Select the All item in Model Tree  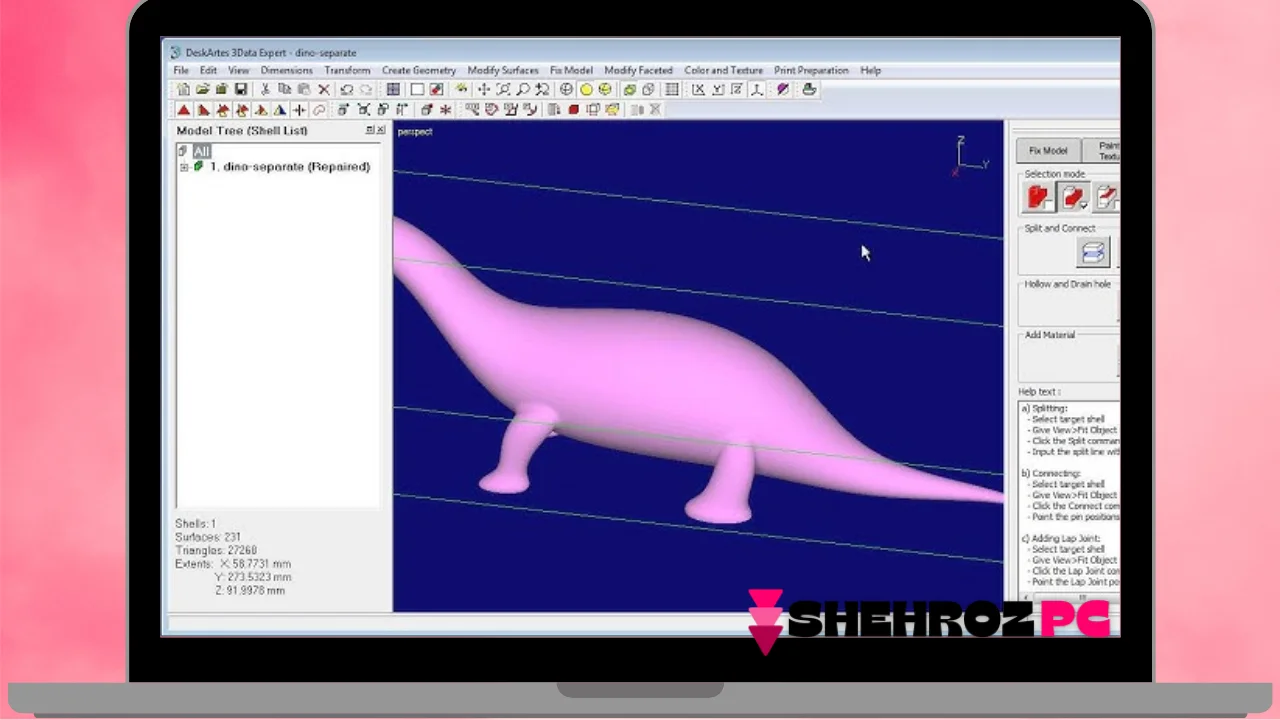coord(202,151)
